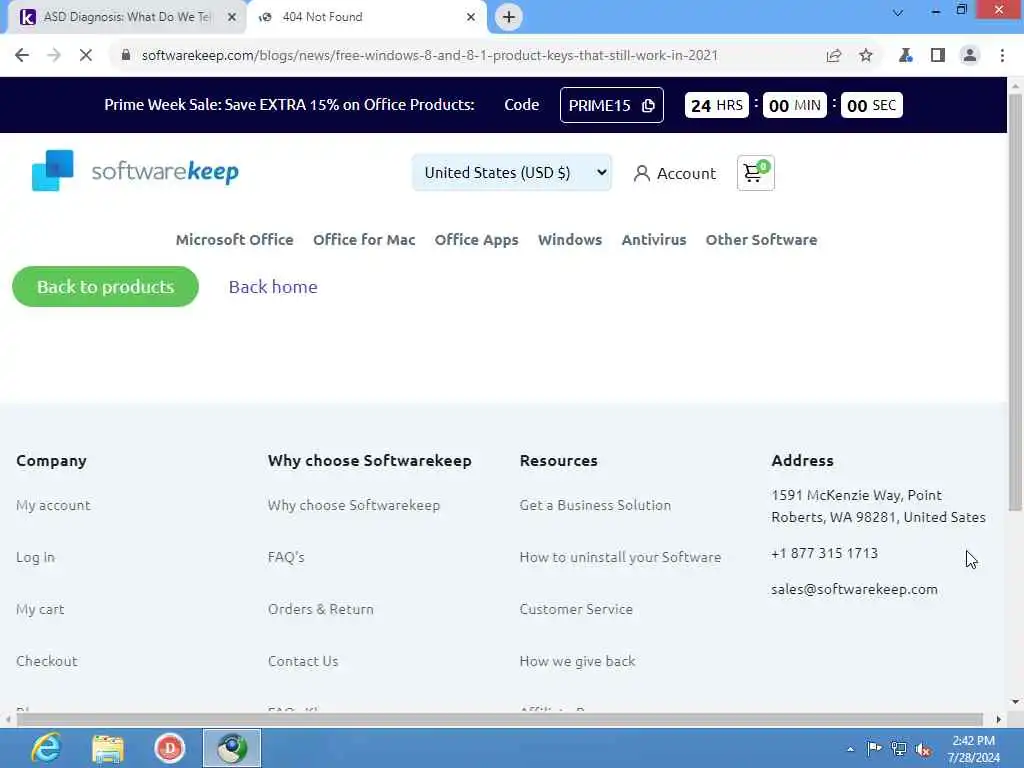The height and width of the screenshot is (768, 1024).
Task: Open the Other Software menu
Action: coord(761,240)
